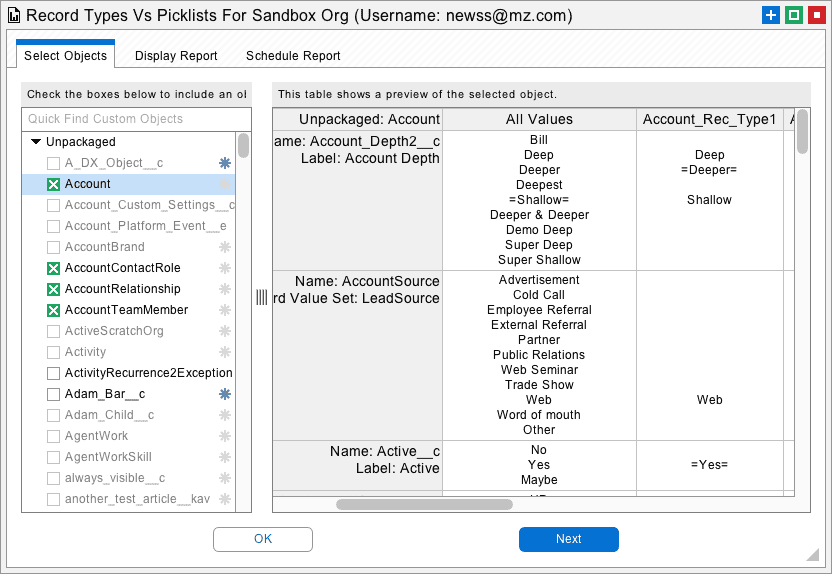
Task: Click the asterisk icon next to Adam_Child__c
Action: (225, 415)
